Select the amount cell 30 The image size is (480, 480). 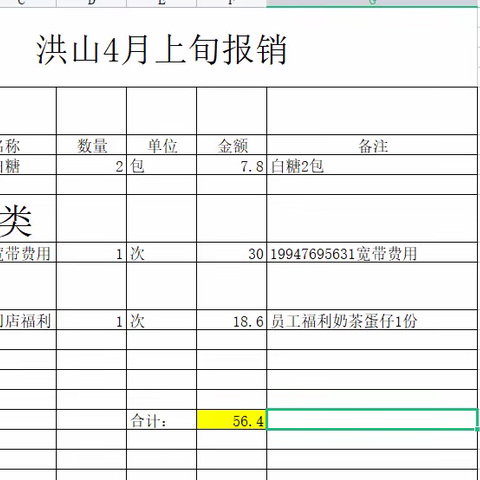click(x=232, y=253)
